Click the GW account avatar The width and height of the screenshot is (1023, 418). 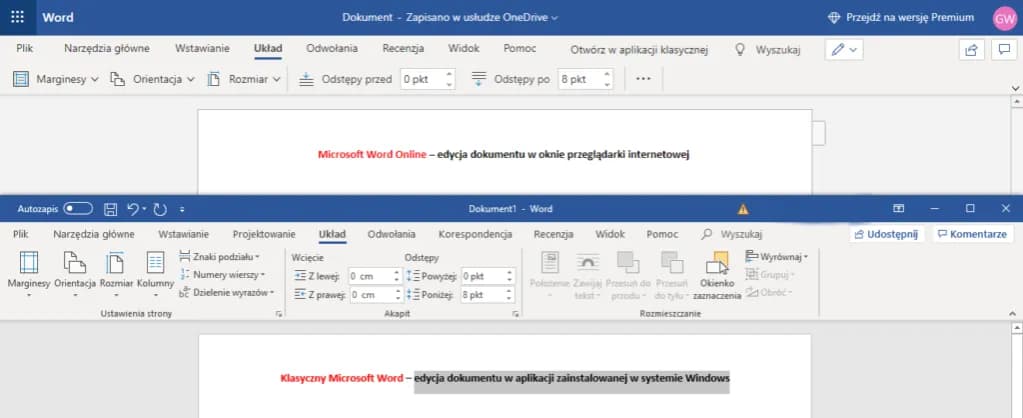click(x=1004, y=18)
